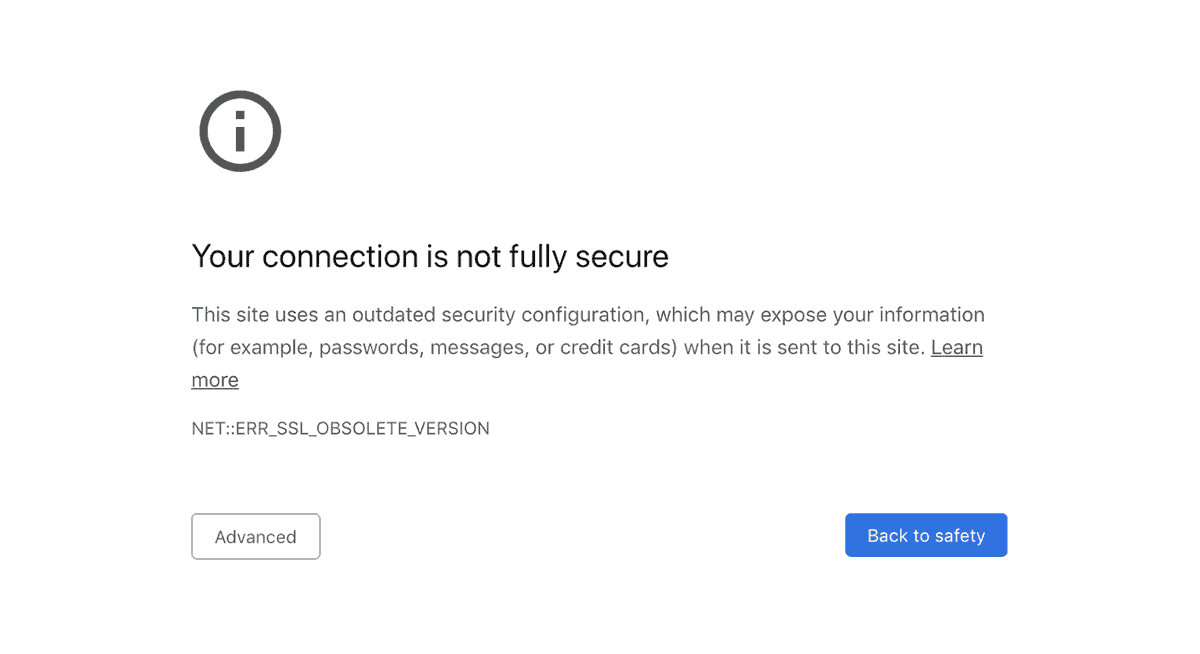This screenshot has height=654, width=1200.
Task: Click the Learn more hyperlink about outdated security
Action: pos(955,347)
